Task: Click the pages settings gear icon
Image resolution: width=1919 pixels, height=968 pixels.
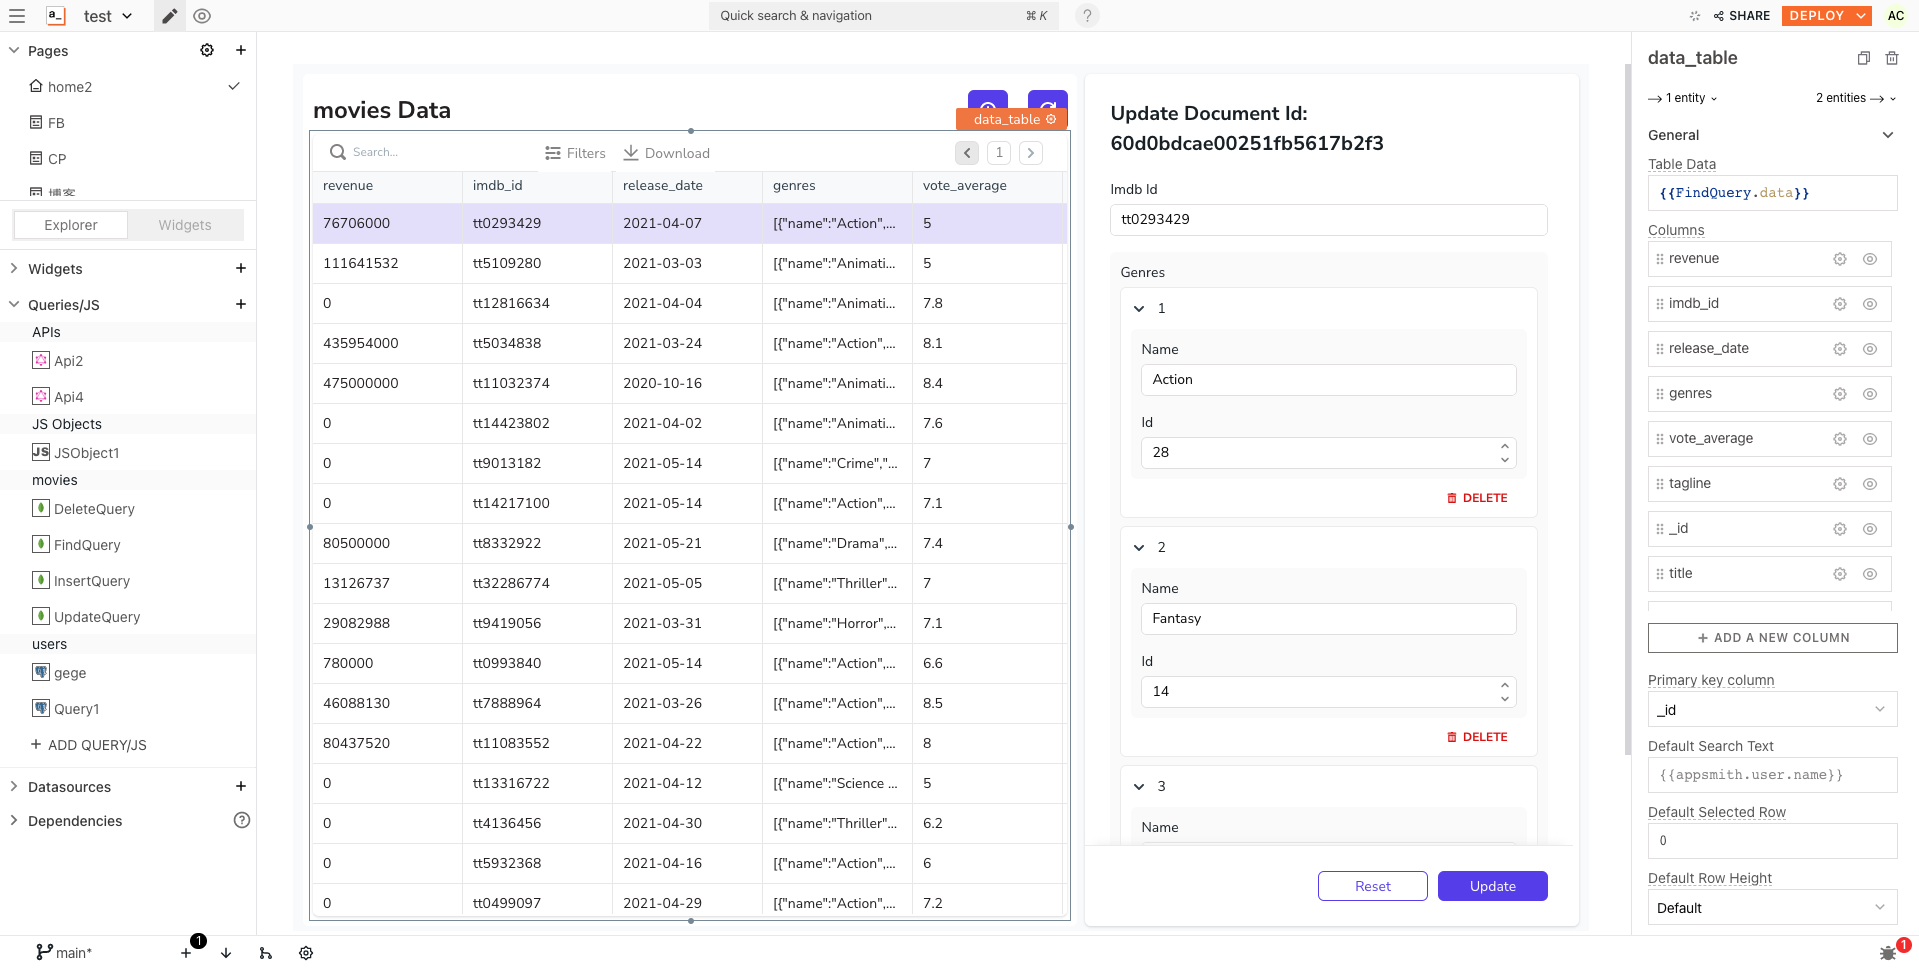Action: (x=207, y=50)
